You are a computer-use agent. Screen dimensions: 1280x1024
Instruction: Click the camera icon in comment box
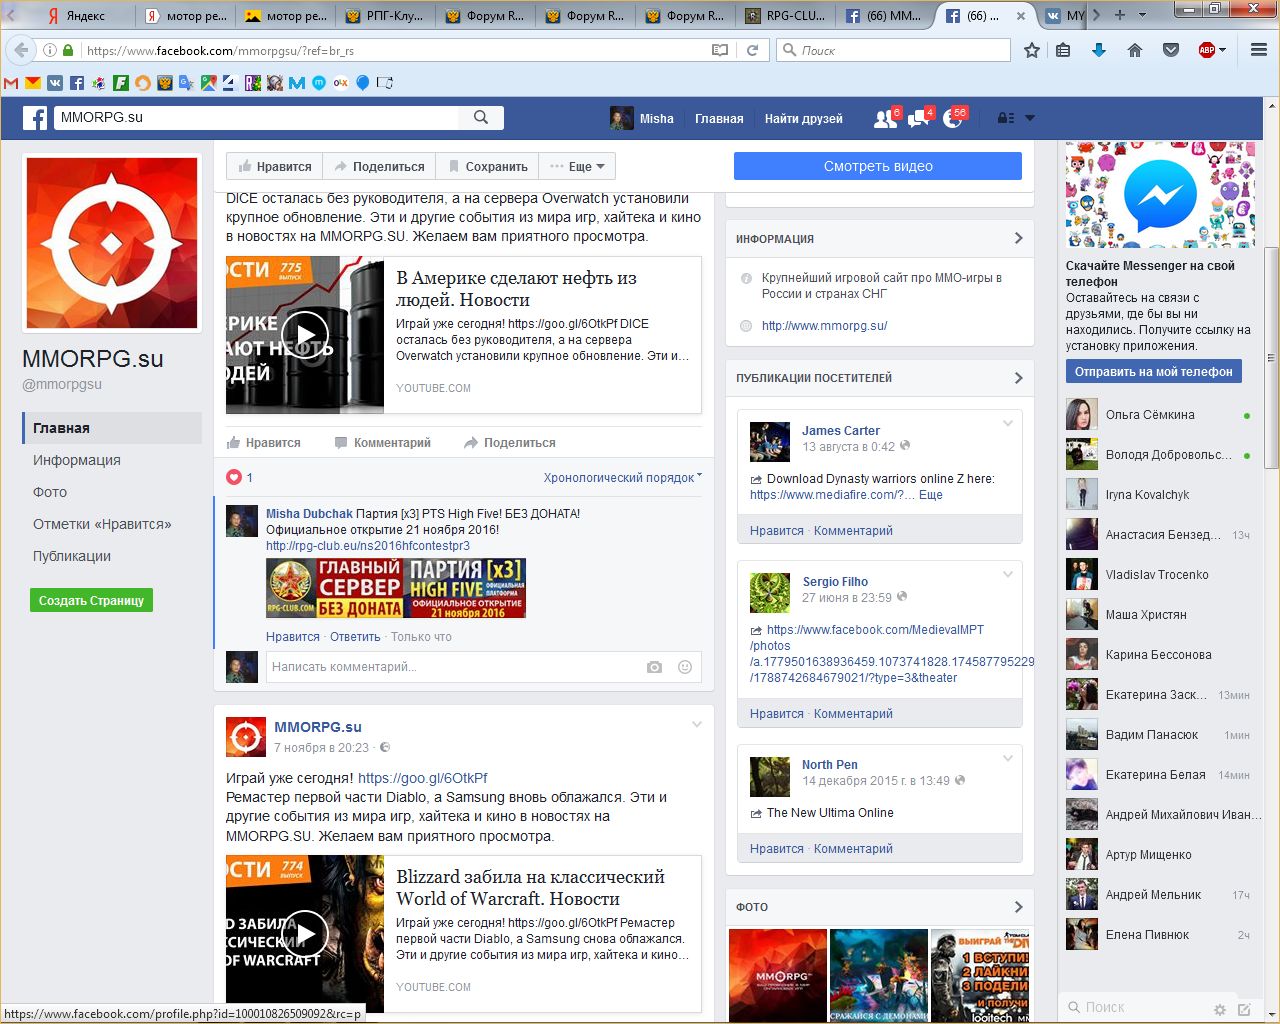[654, 667]
